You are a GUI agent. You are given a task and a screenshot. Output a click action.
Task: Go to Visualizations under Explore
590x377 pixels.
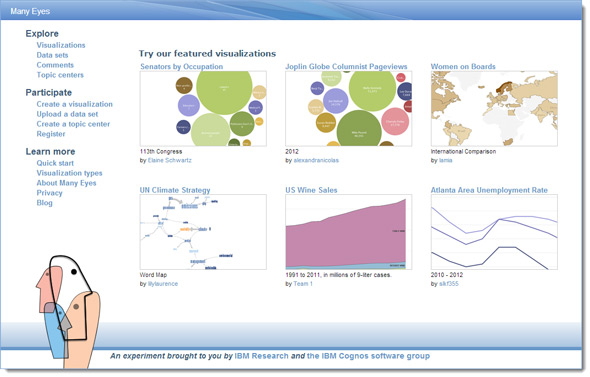tap(61, 45)
